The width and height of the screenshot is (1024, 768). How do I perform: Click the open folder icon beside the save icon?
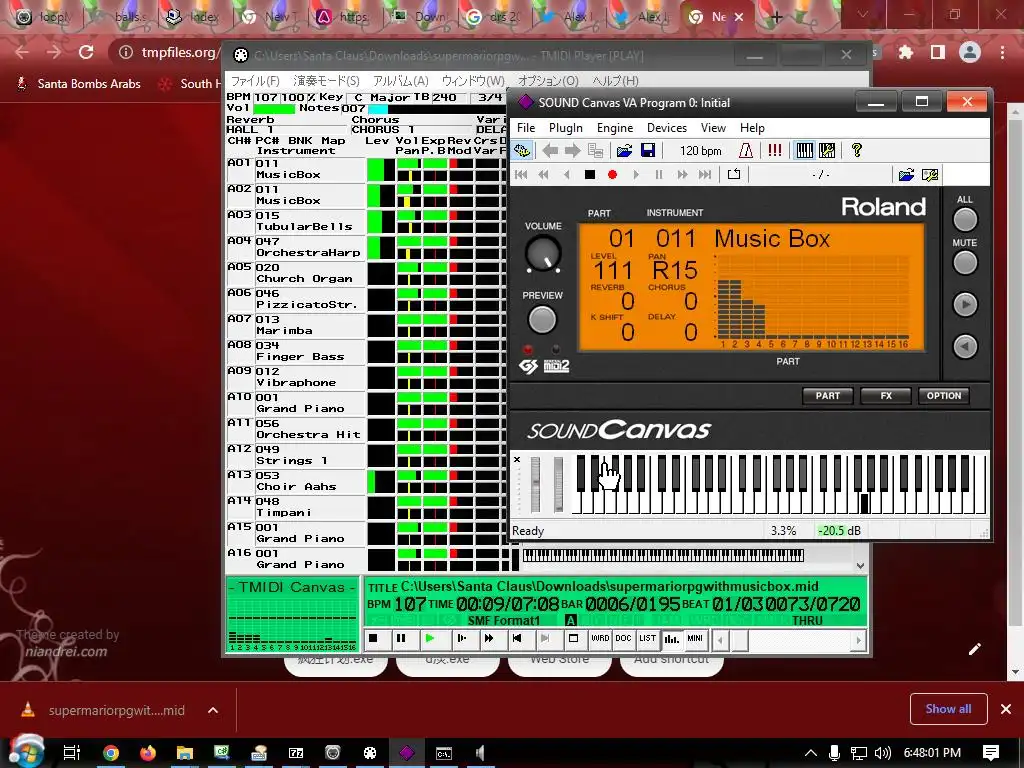coord(624,151)
